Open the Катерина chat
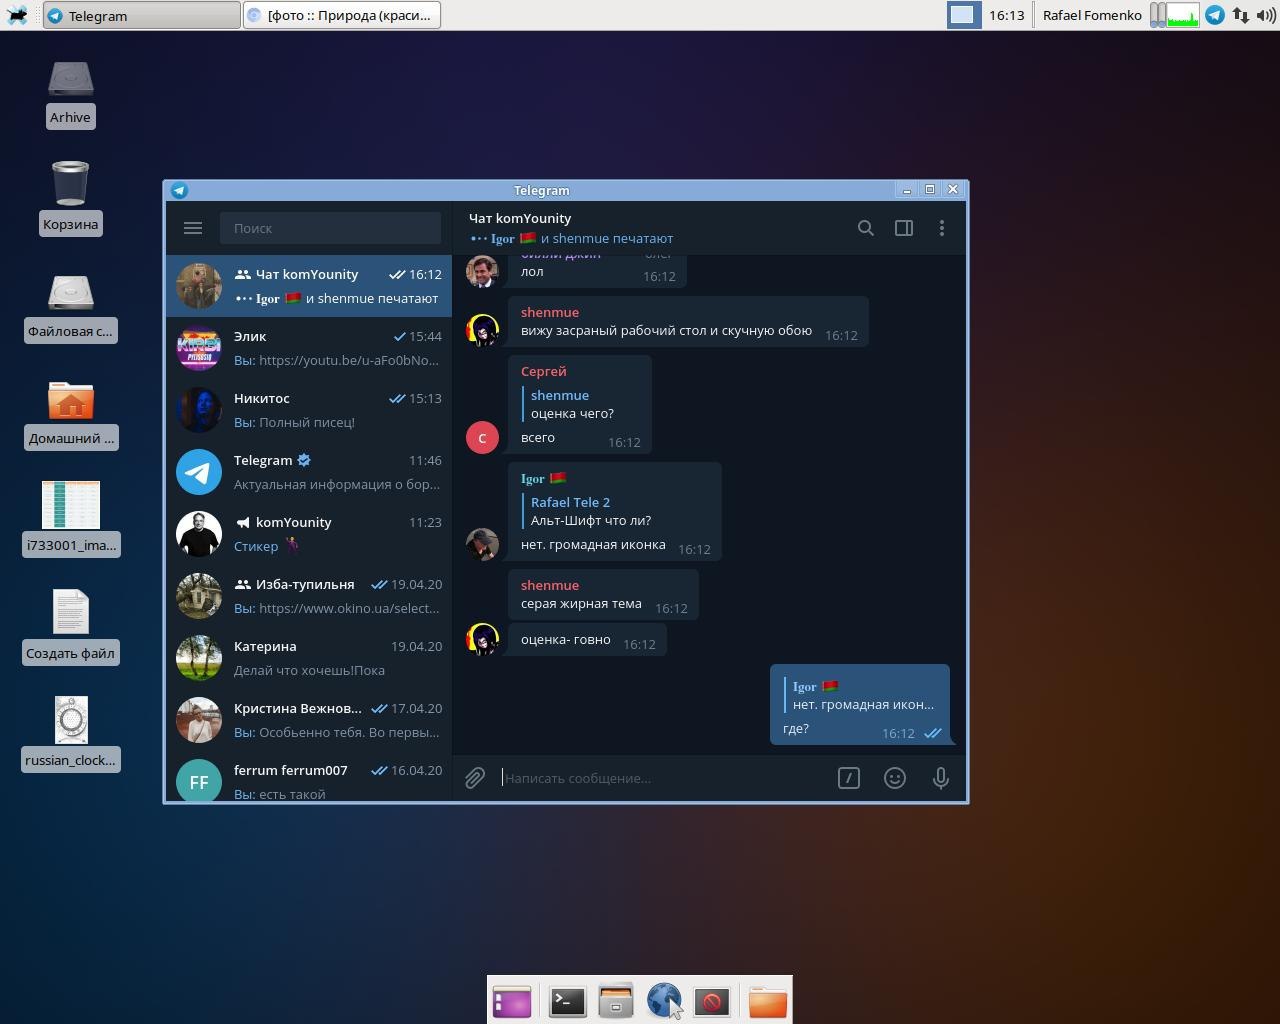 [308, 658]
